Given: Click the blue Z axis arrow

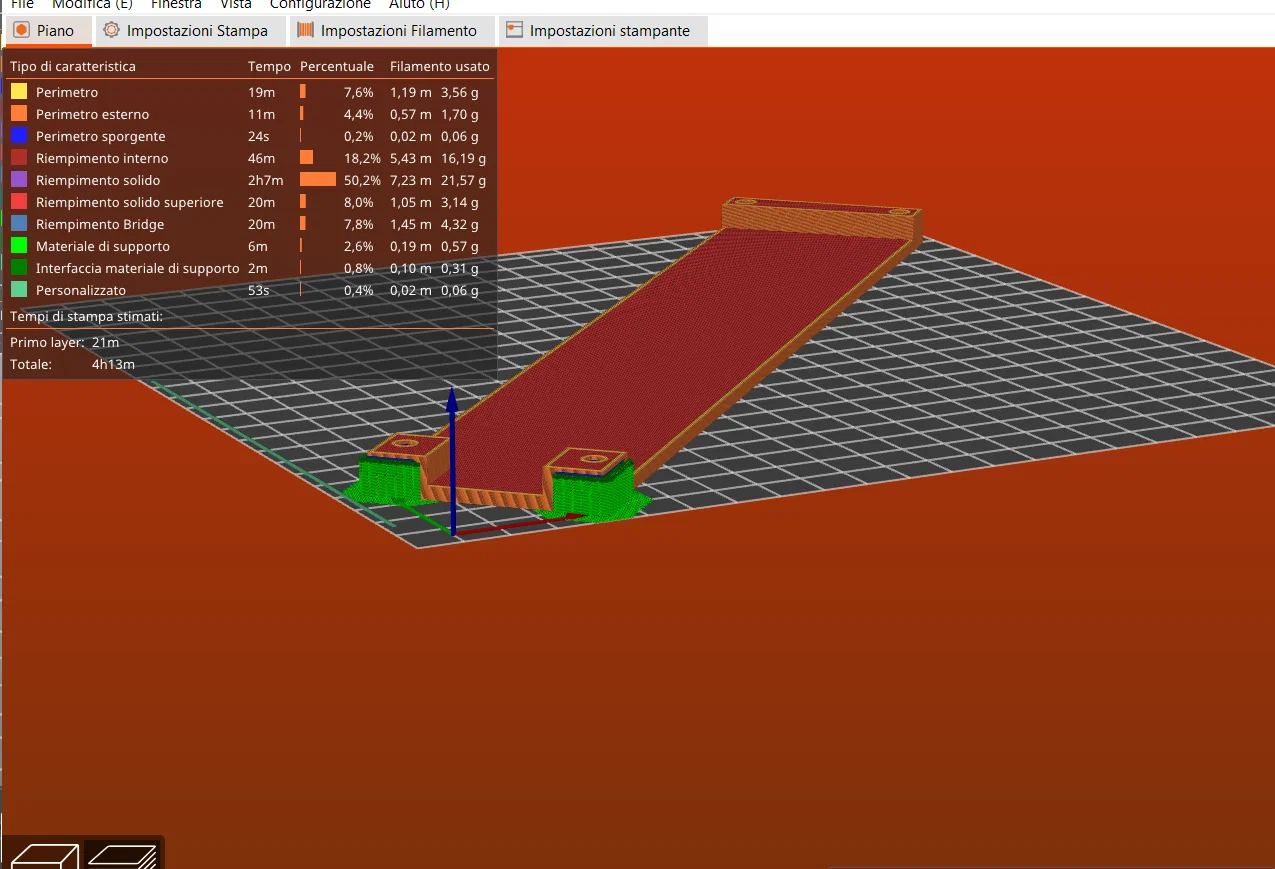Looking at the screenshot, I should (x=452, y=462).
